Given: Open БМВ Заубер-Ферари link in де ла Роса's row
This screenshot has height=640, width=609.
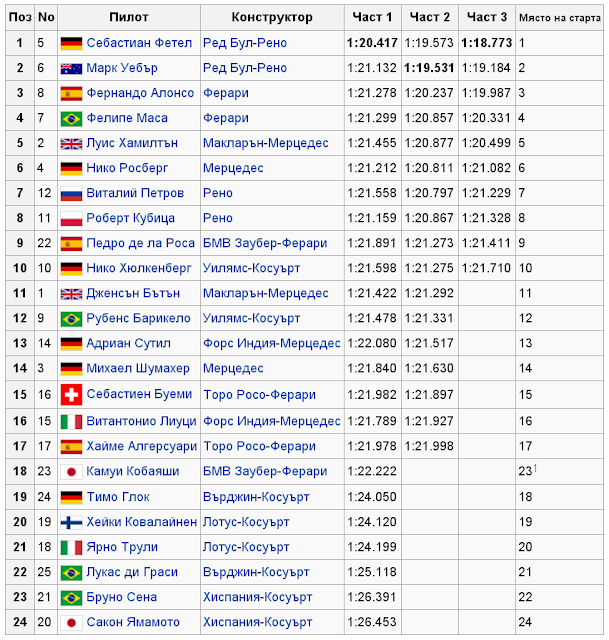Looking at the screenshot, I should pos(265,243).
